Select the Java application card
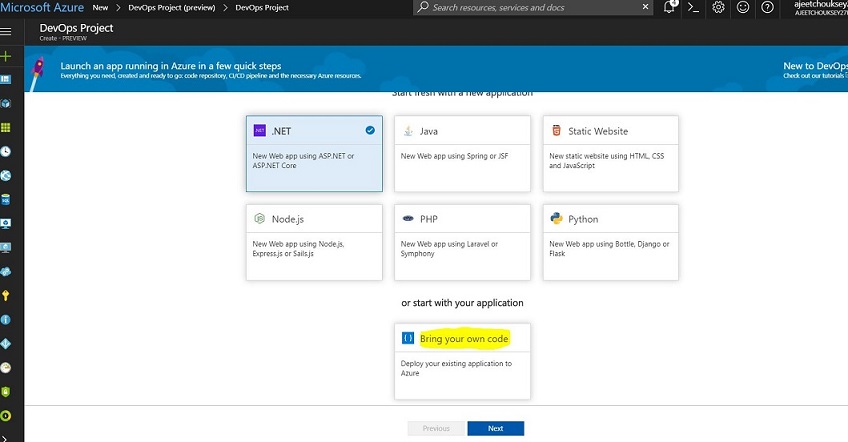This screenshot has width=848, height=442. point(462,153)
